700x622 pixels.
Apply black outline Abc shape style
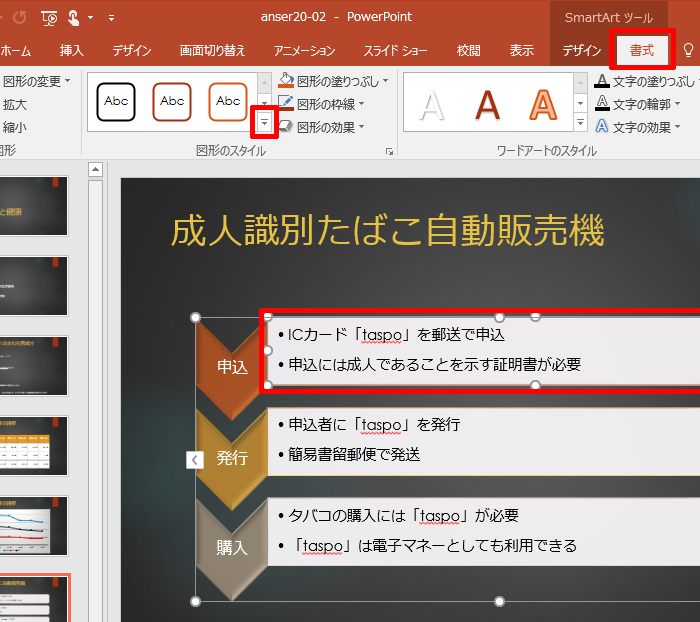116,102
